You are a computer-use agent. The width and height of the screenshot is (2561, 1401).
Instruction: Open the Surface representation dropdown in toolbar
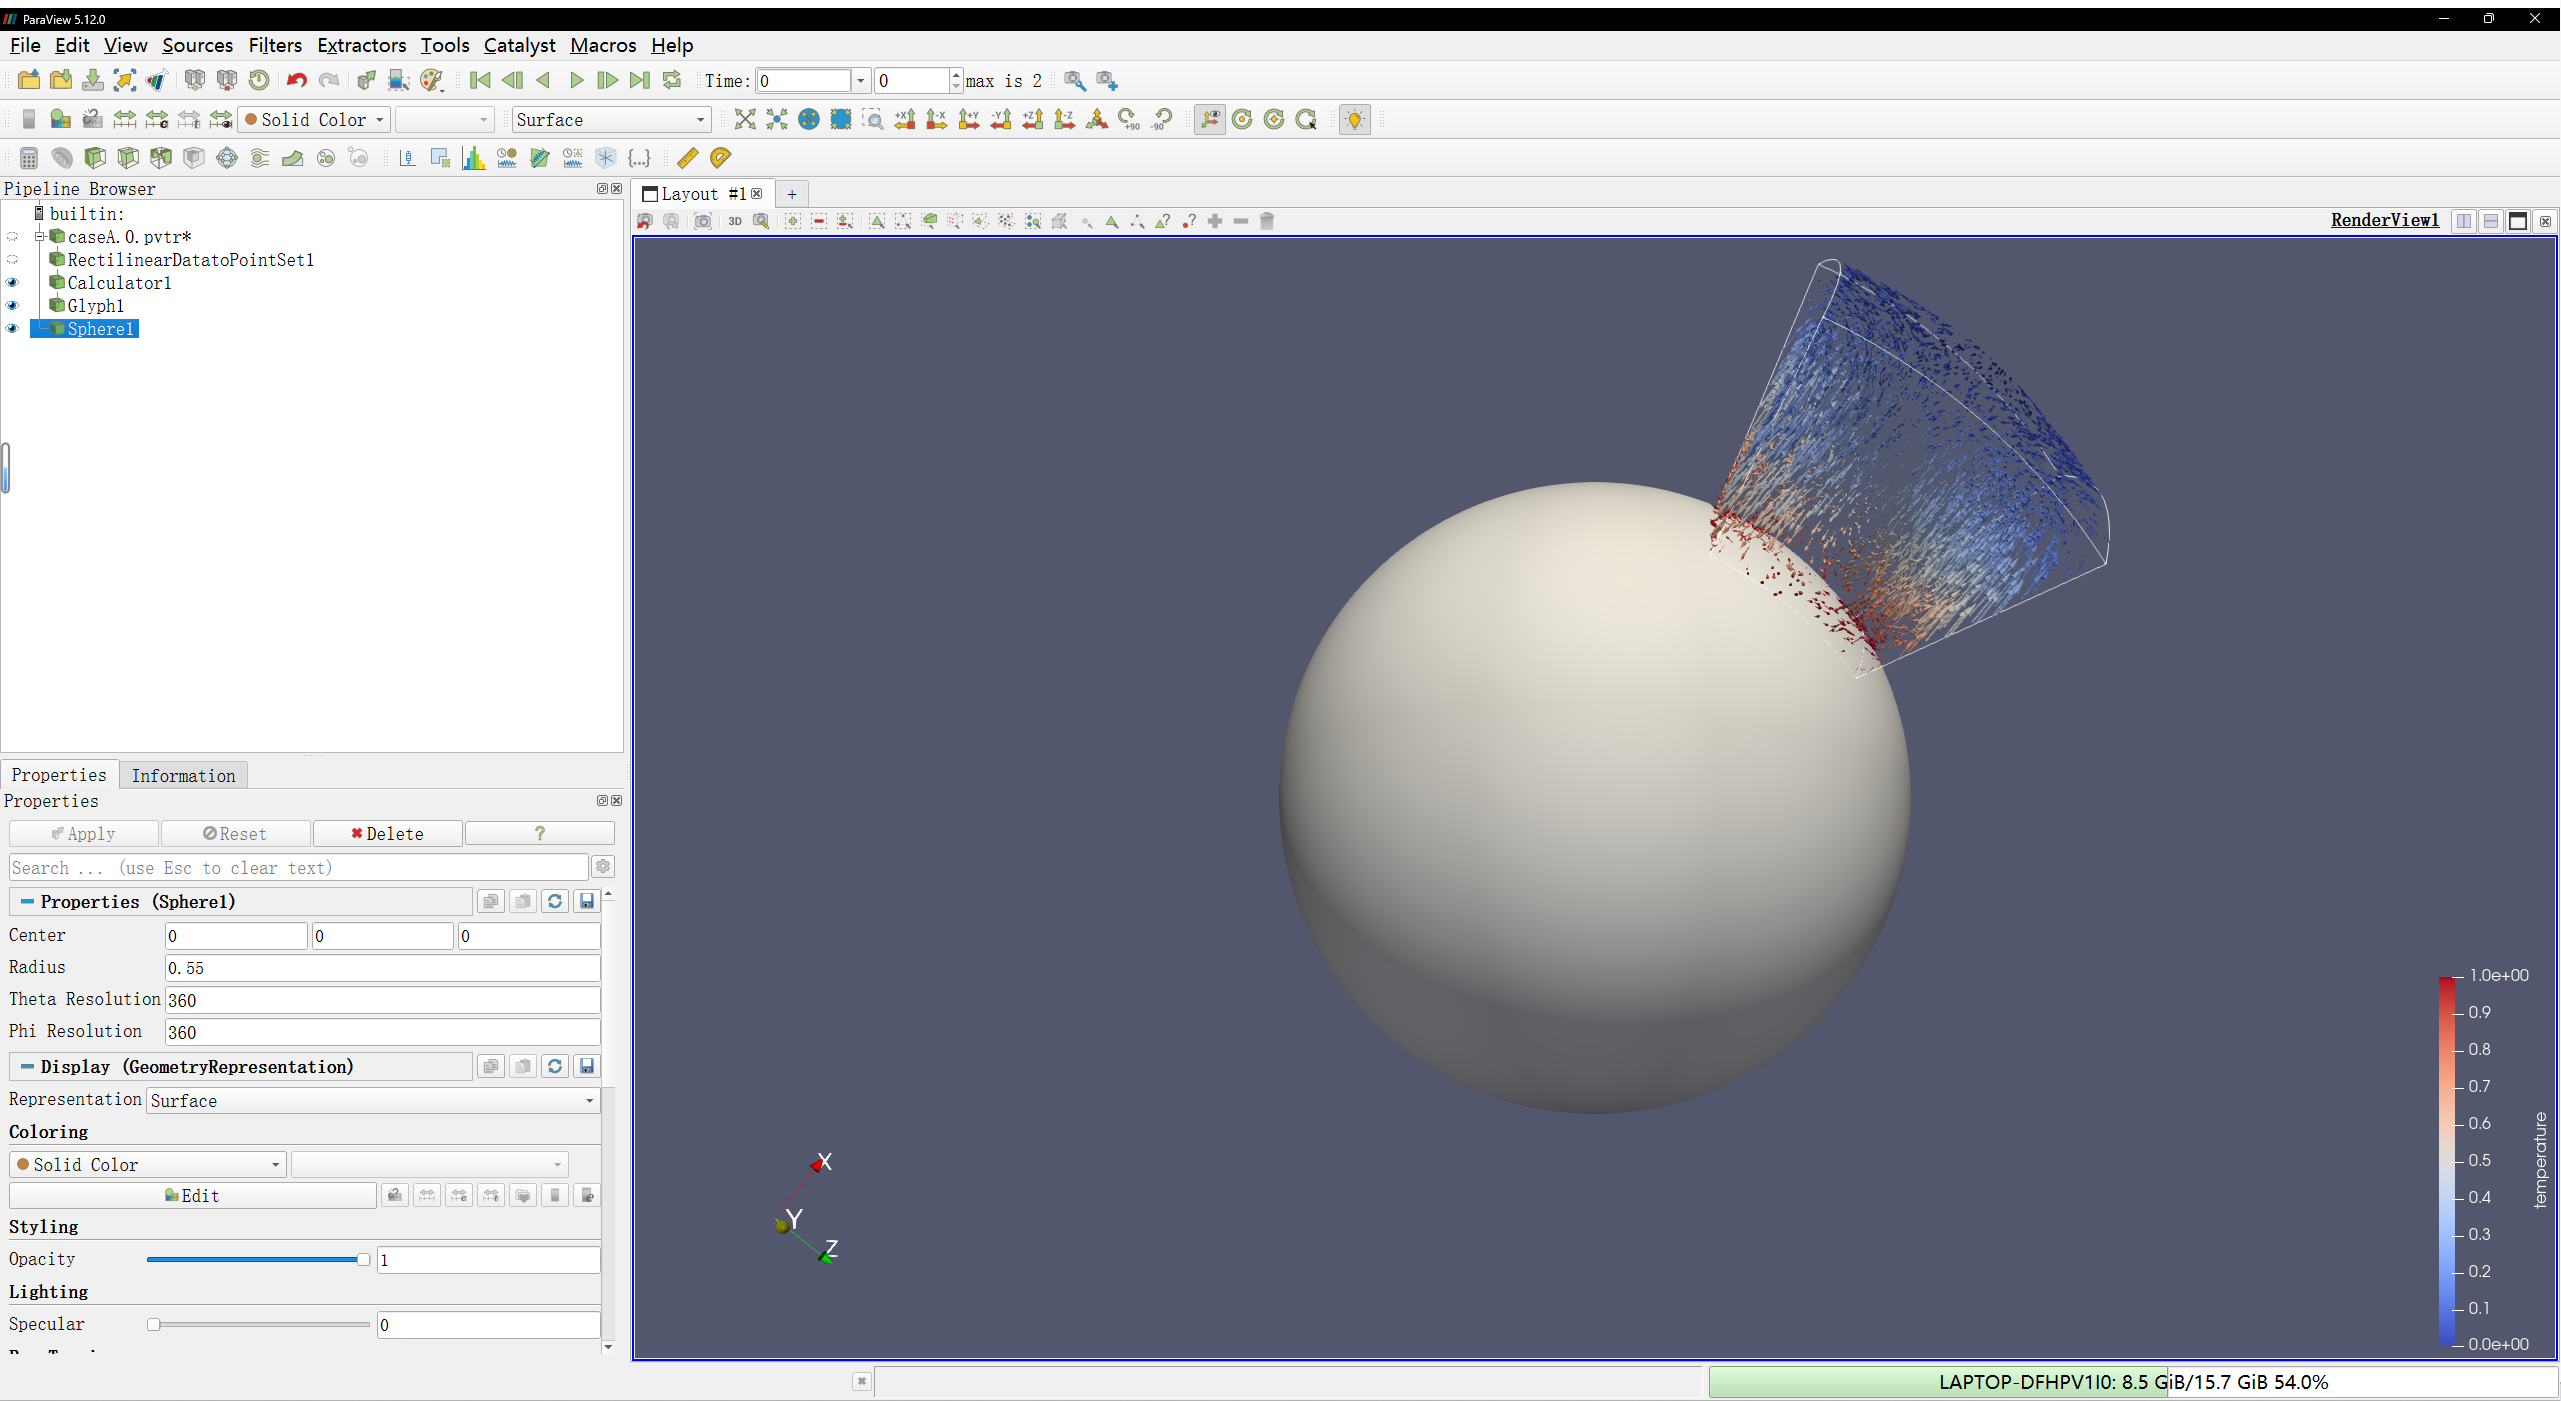[x=610, y=120]
